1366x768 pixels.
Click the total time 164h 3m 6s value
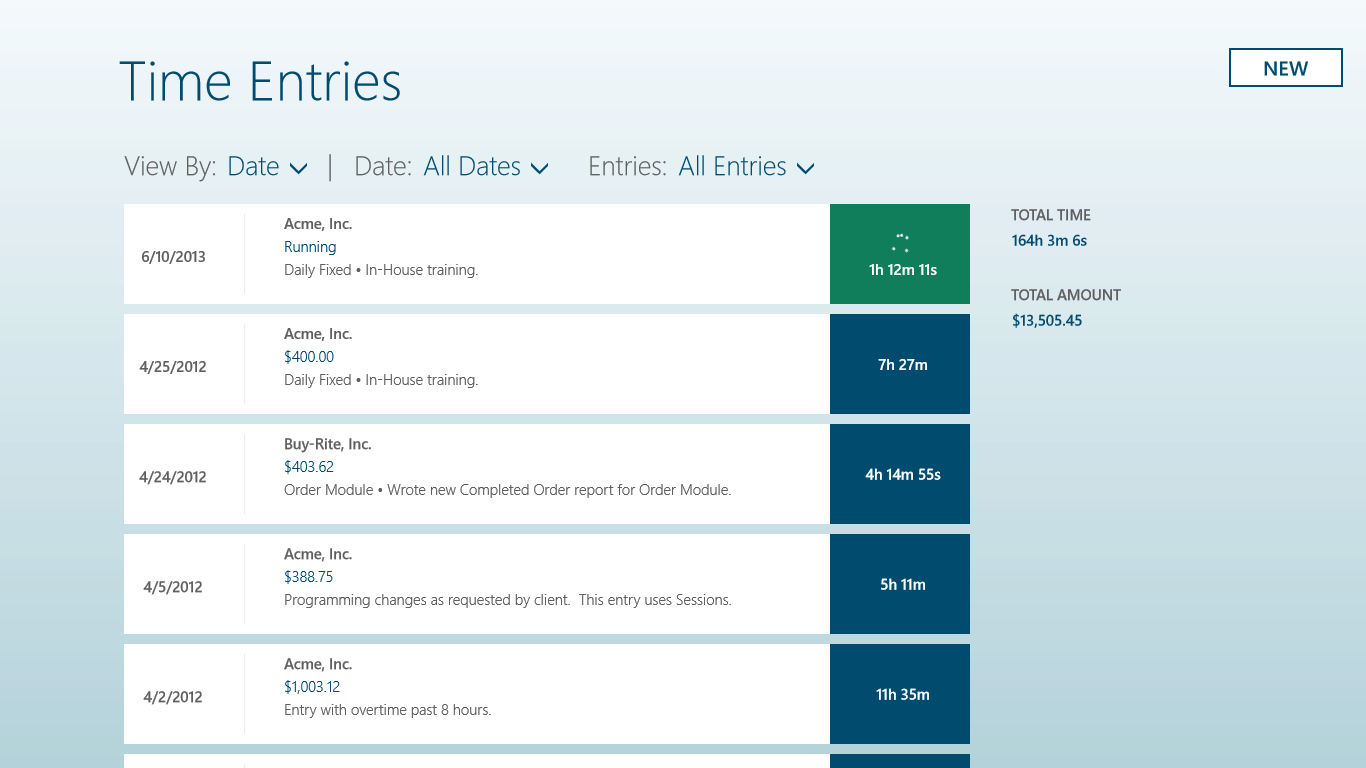pos(1049,241)
